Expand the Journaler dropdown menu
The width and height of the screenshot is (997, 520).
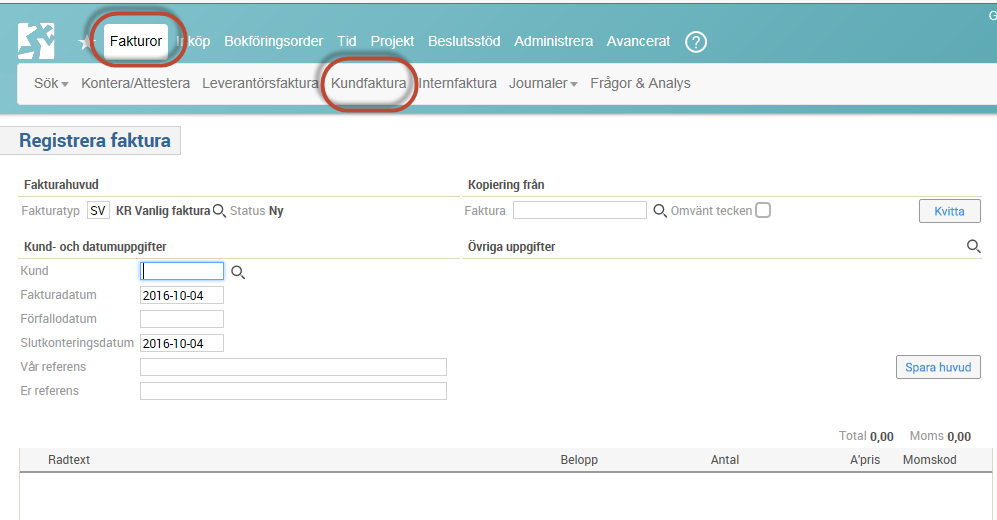[x=543, y=83]
